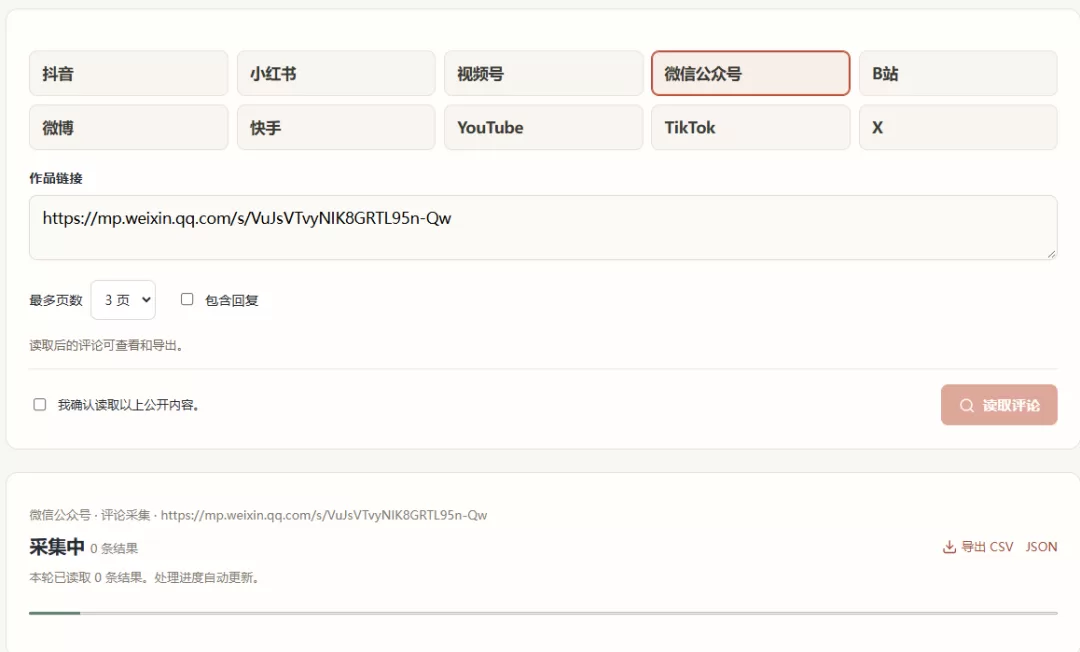Click the textarea resize handle corner
This screenshot has width=1080, height=652.
click(x=1051, y=254)
